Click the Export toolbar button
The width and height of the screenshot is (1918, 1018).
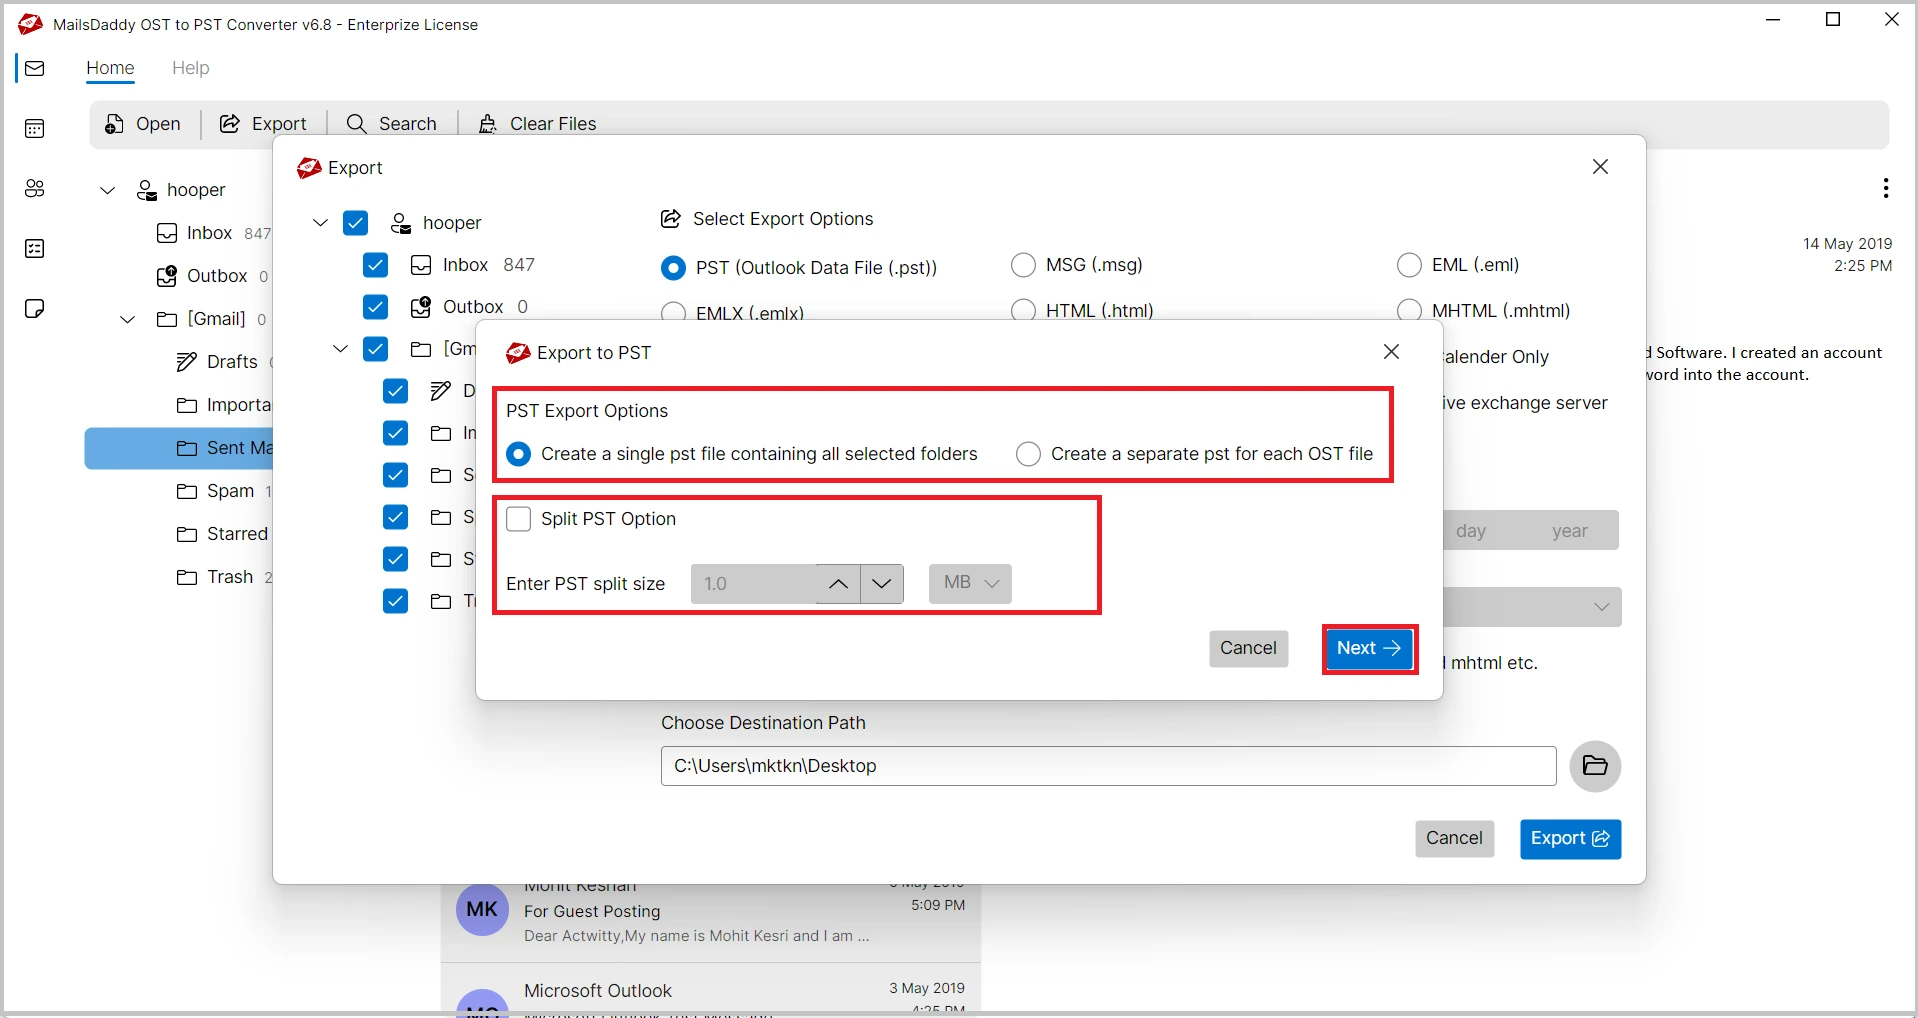point(263,124)
